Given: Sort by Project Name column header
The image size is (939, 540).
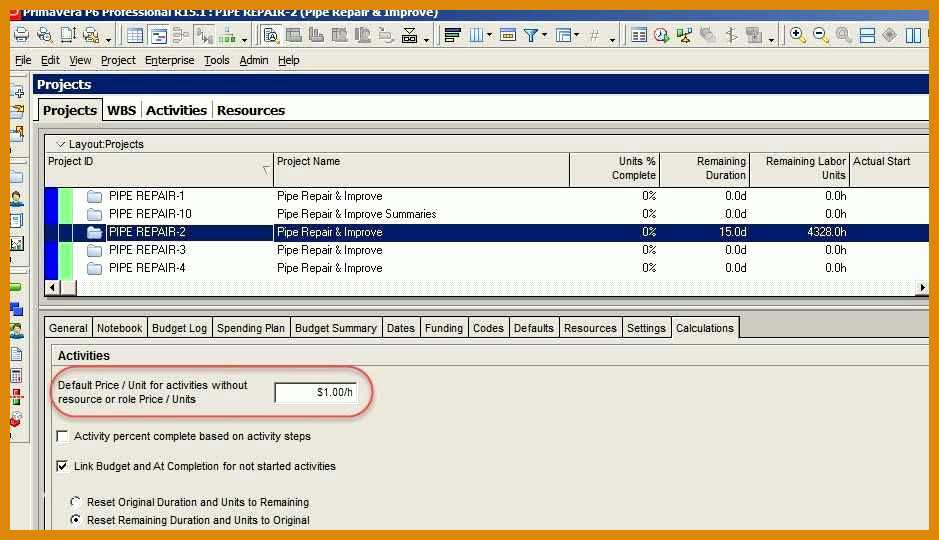Looking at the screenshot, I should tap(422, 169).
